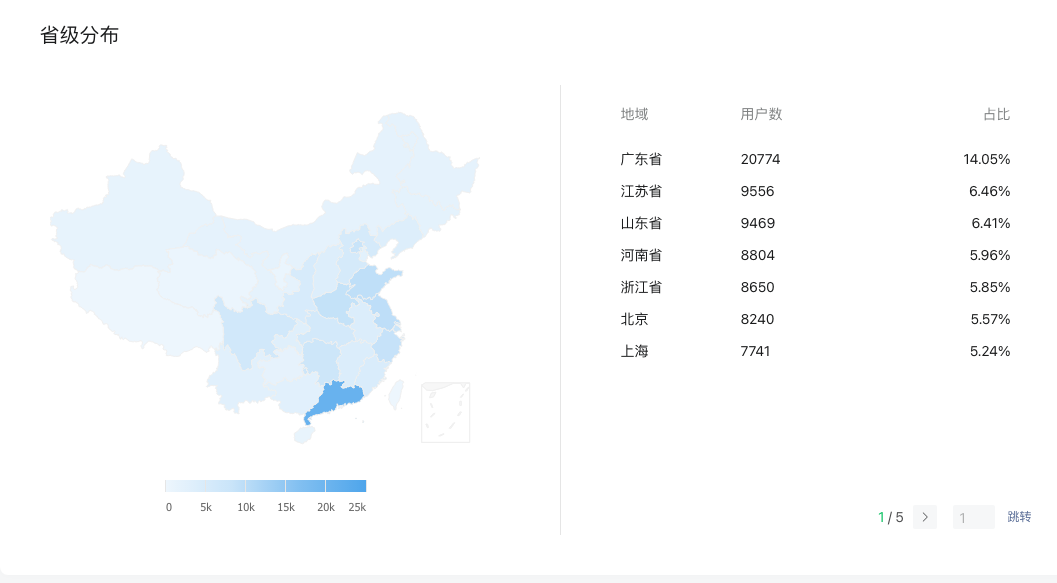Click the 5k legend label
This screenshot has width=1057, height=583.
[x=206, y=508]
